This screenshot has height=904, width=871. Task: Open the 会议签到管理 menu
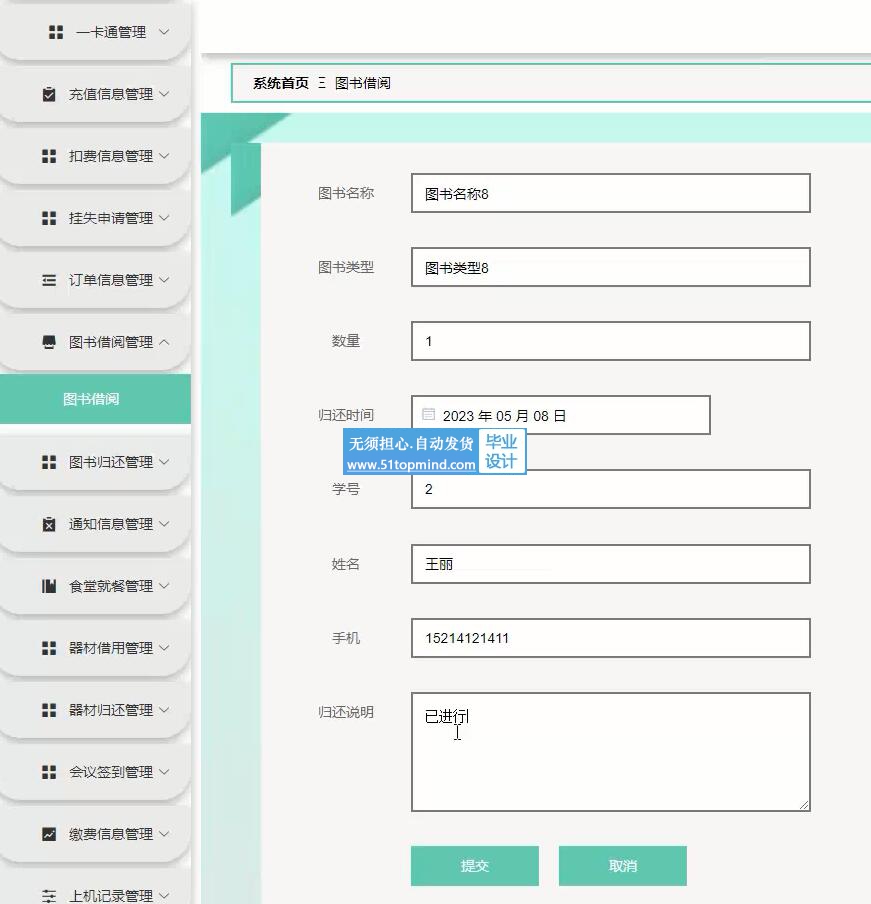tap(110, 772)
